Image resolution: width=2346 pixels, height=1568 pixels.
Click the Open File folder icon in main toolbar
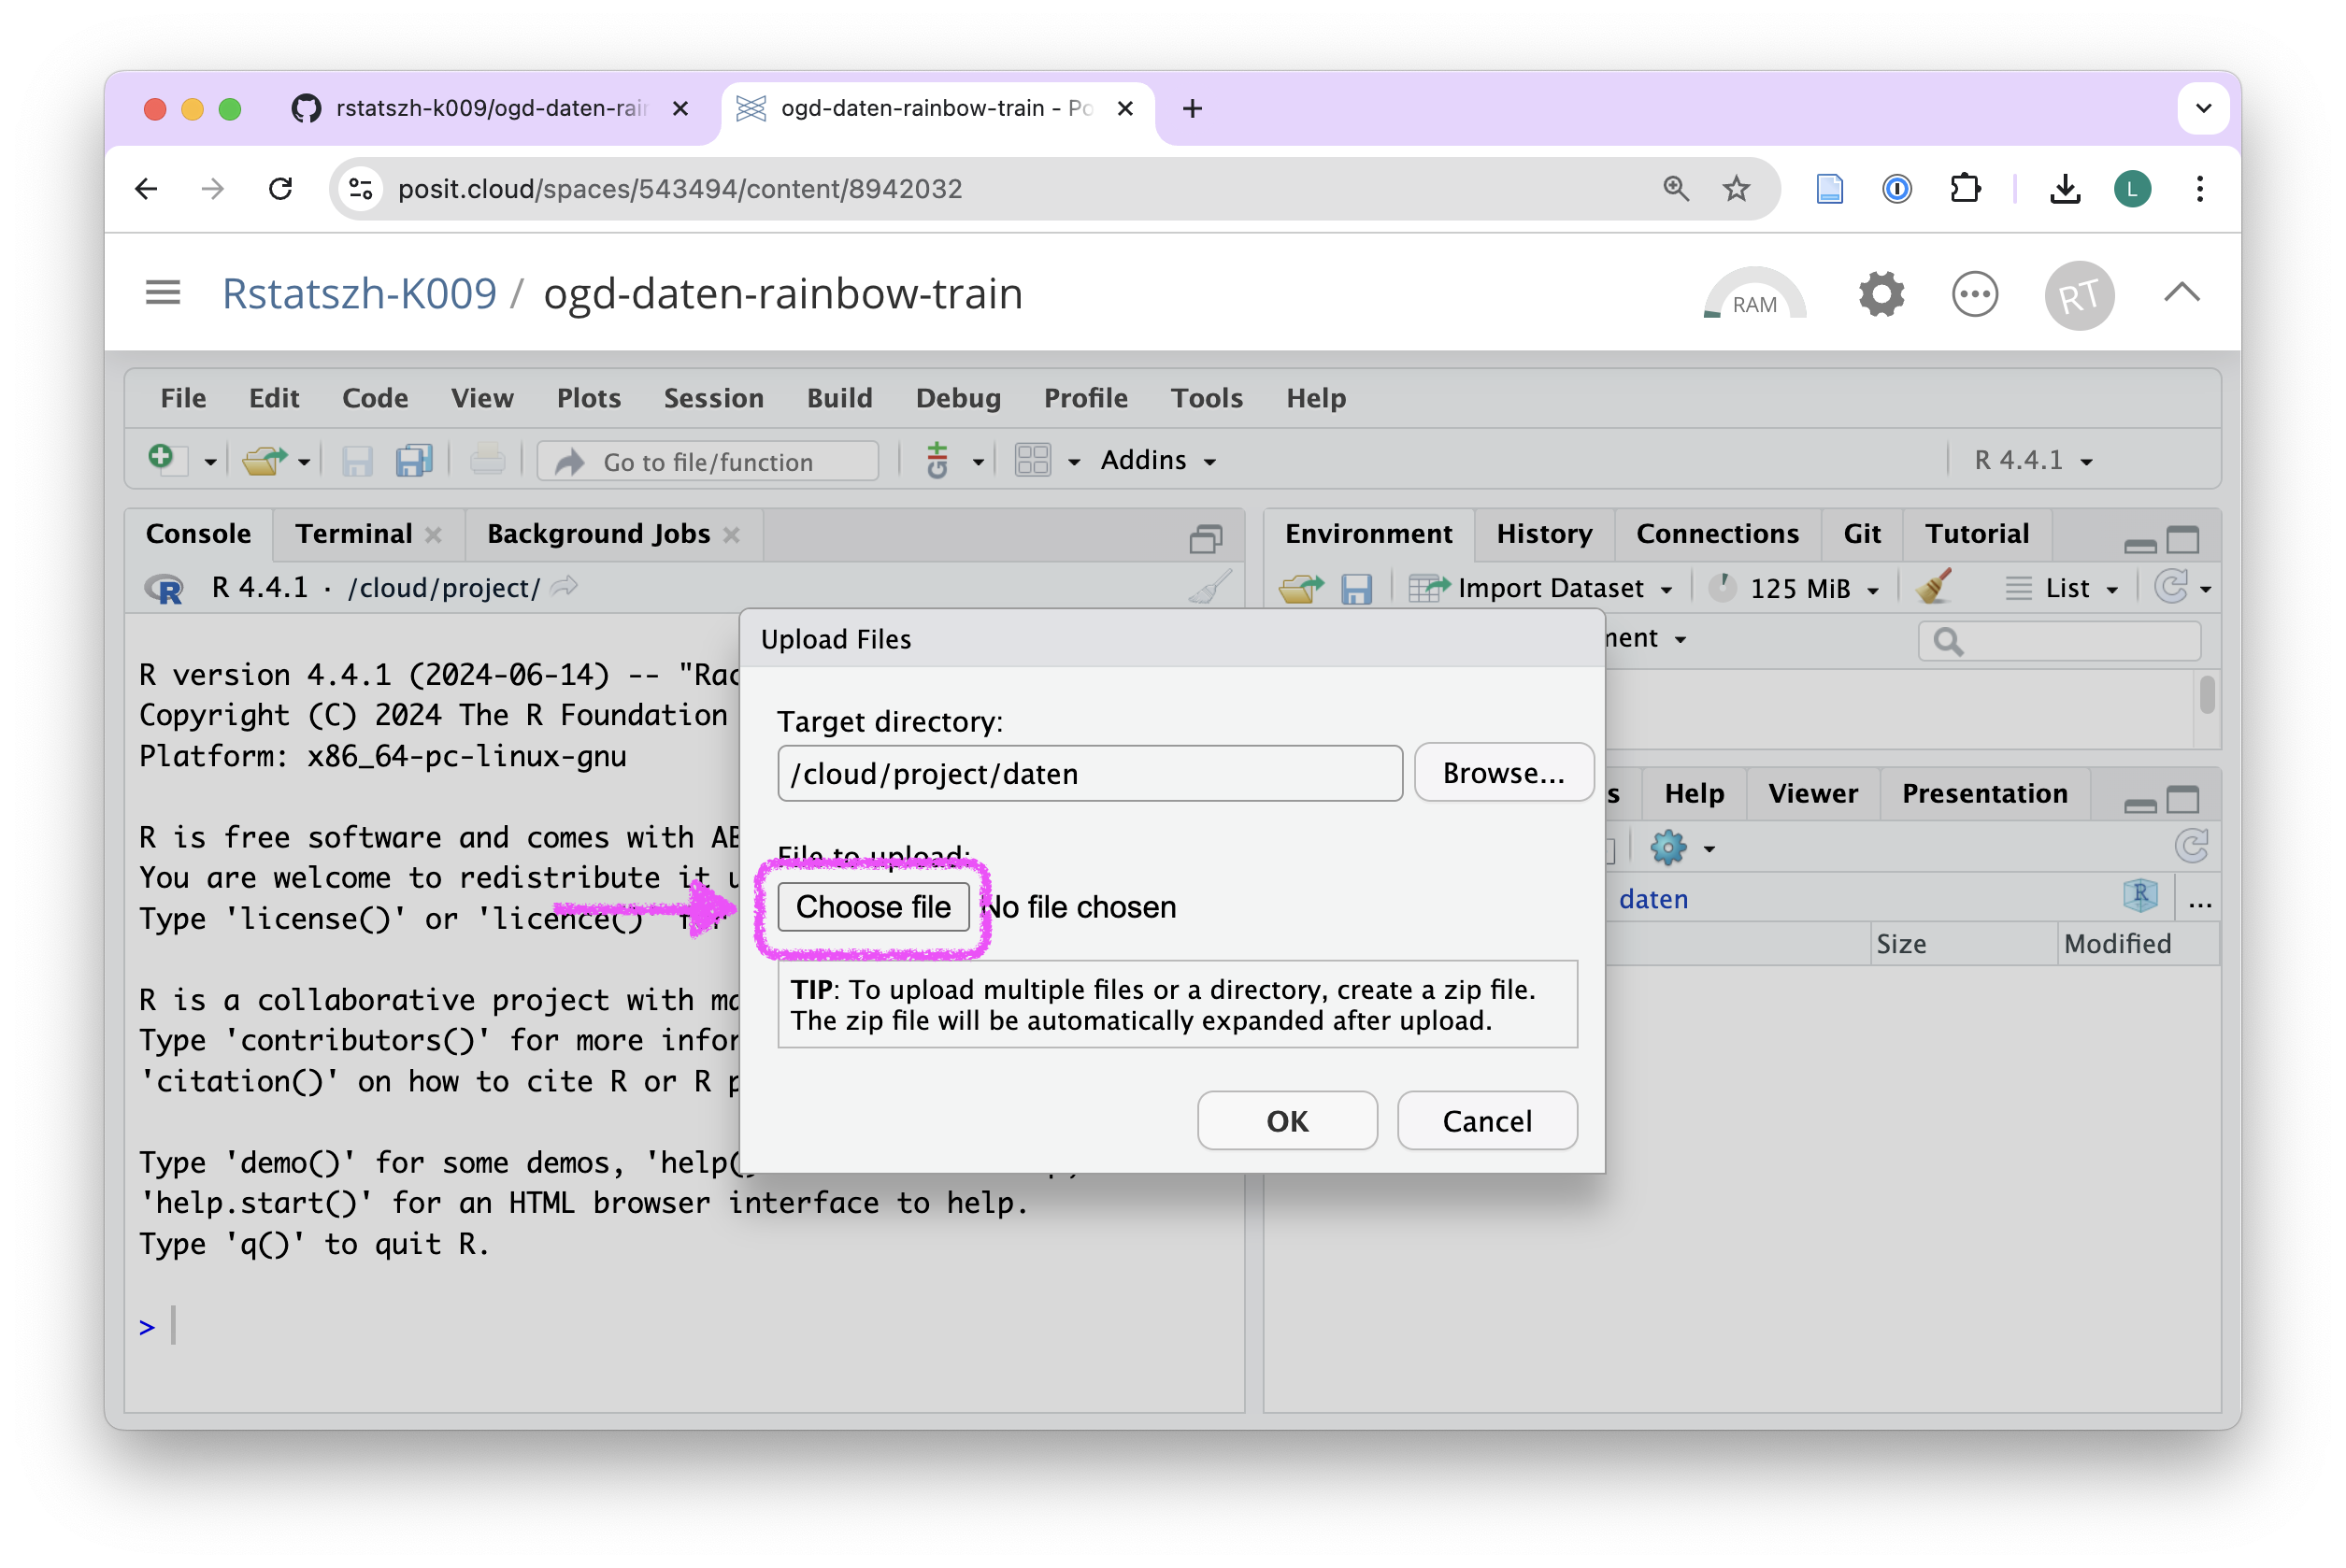click(x=265, y=460)
